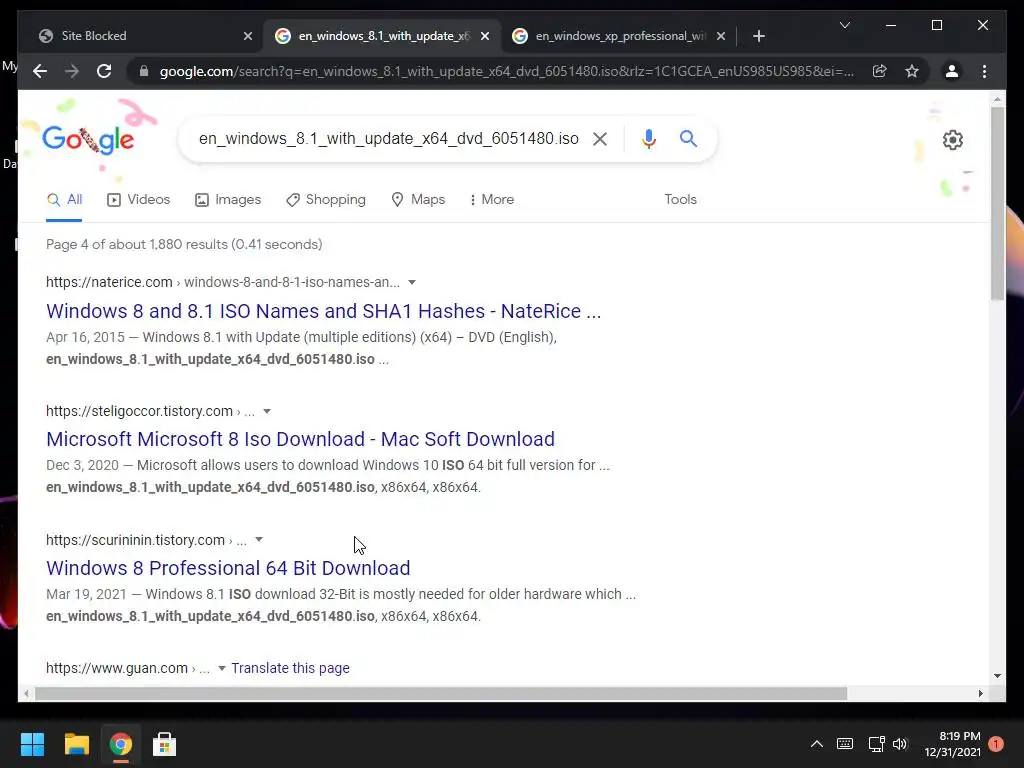This screenshot has height=768, width=1024.
Task: Open Windows 8 and 8.1 ISO Names result
Action: tap(323, 311)
